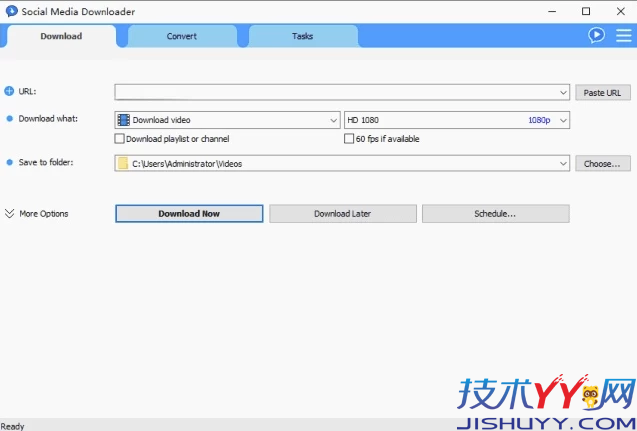Click the Paste URL button
Screen dimensions: 637x431
point(602,93)
